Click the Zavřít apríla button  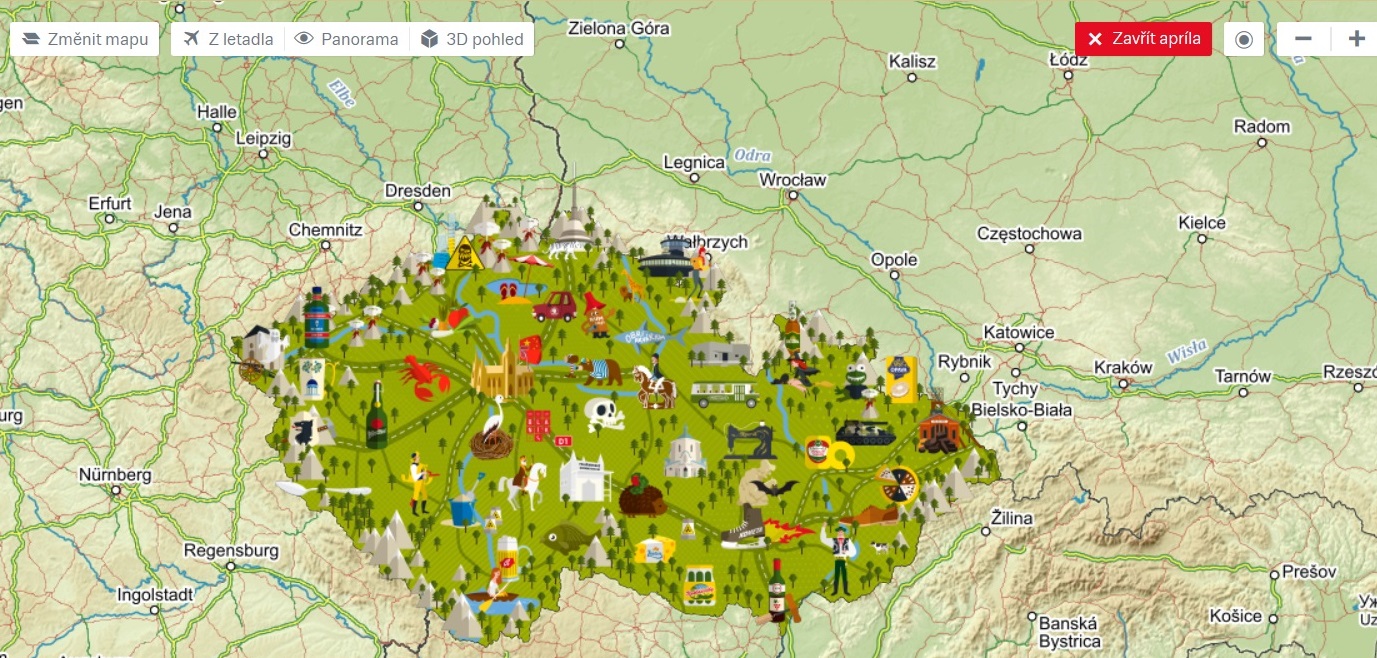(x=1143, y=39)
